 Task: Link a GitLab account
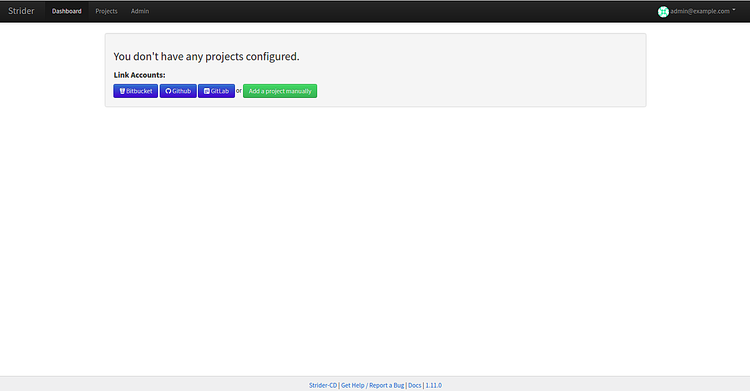pos(216,91)
